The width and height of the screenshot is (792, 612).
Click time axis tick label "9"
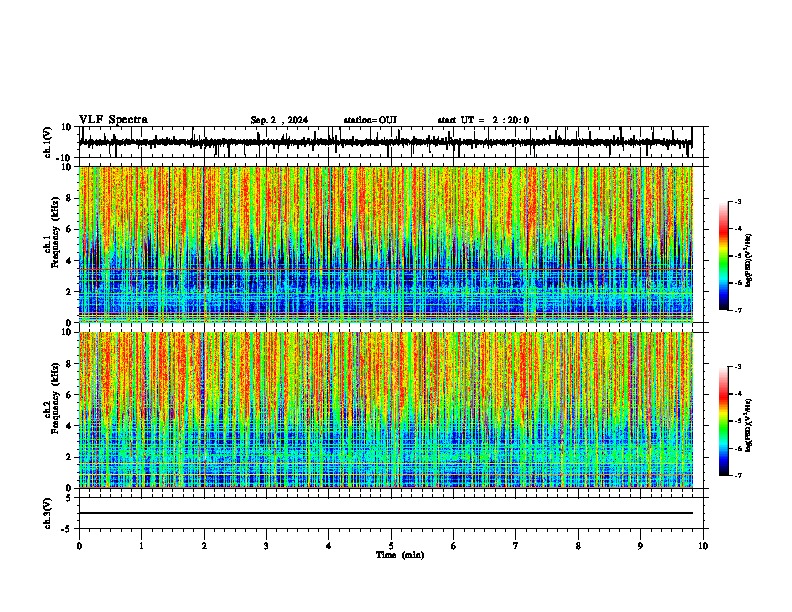tap(640, 546)
